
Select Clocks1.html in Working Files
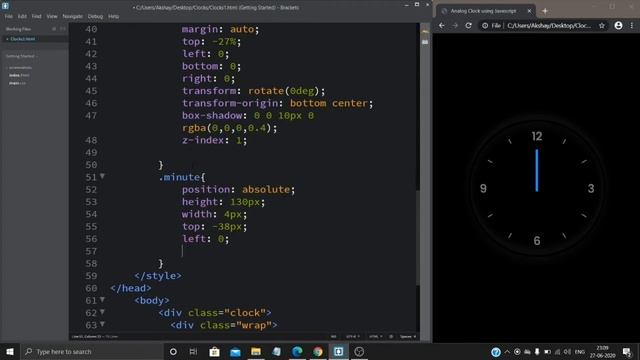(23, 39)
